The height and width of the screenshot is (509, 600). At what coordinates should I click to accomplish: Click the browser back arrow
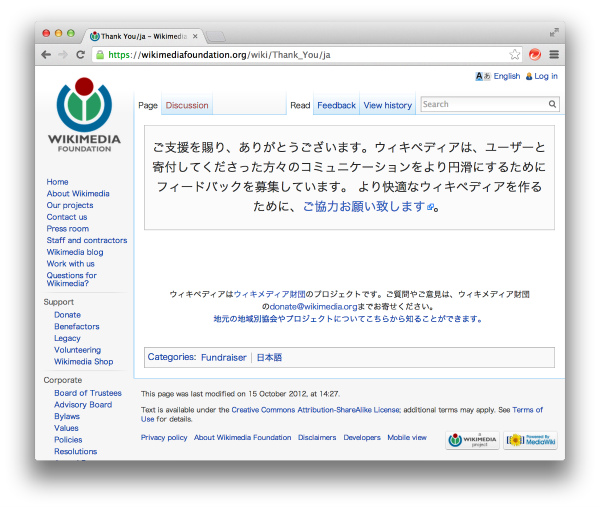[x=46, y=55]
